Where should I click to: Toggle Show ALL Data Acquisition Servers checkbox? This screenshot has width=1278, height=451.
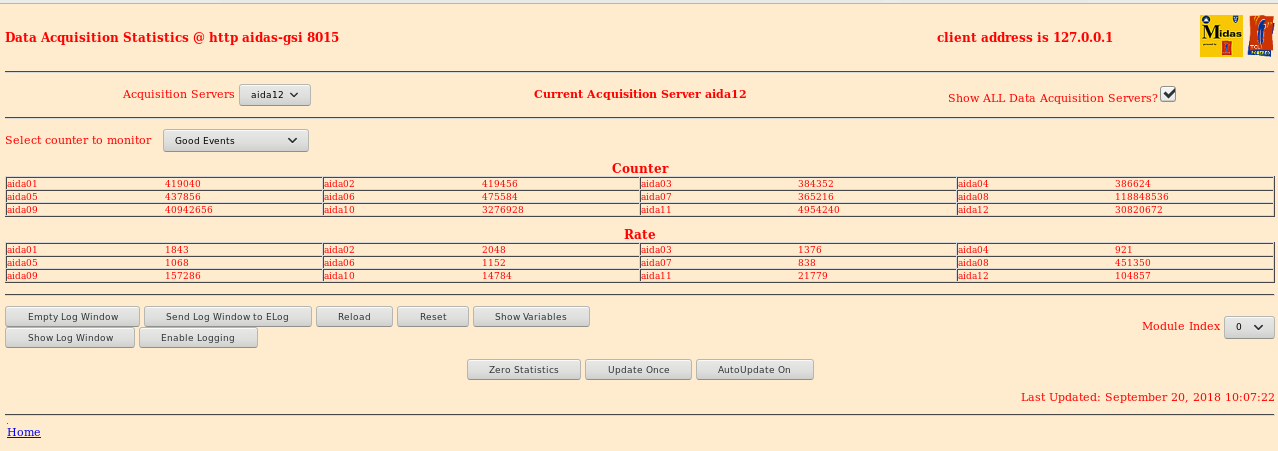(1168, 94)
